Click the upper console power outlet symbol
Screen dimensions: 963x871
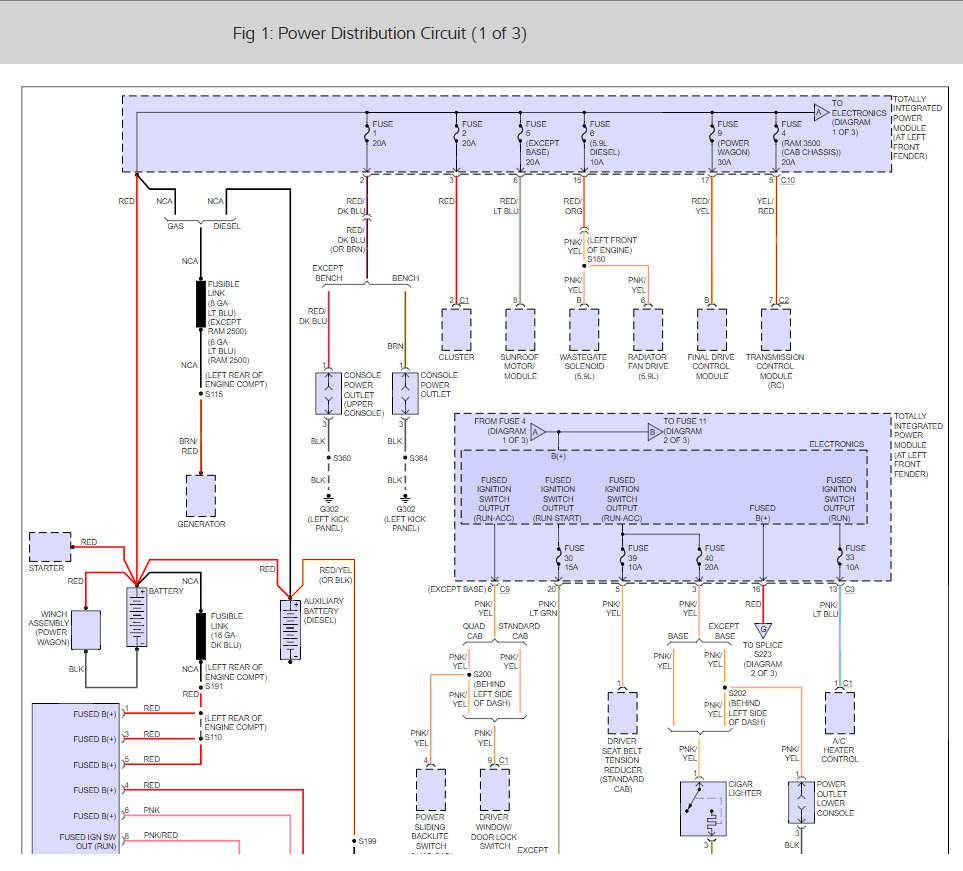(x=329, y=393)
